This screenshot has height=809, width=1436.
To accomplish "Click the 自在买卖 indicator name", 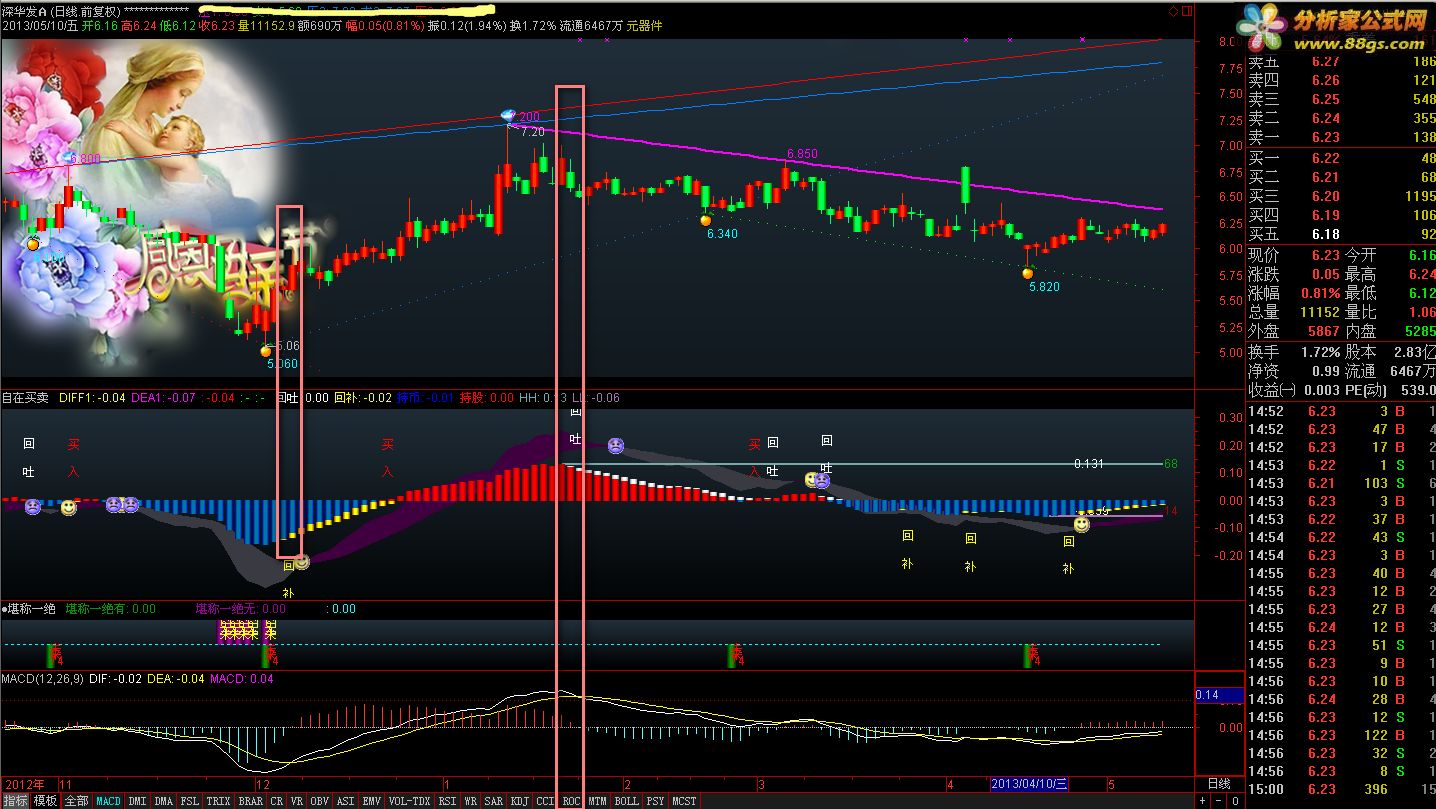I will pos(25,398).
